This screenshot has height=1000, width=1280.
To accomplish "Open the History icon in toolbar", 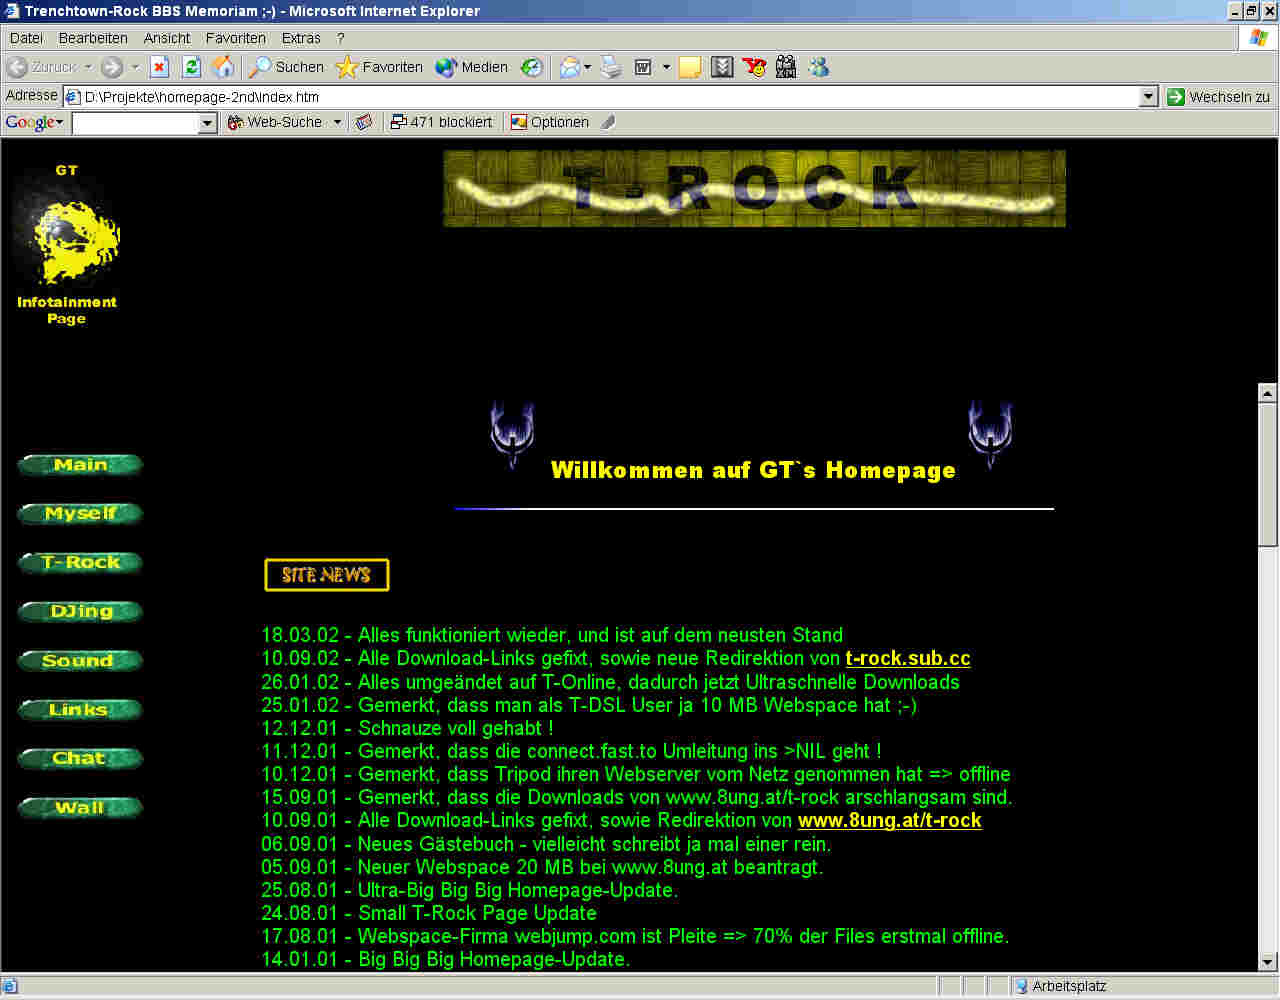I will 532,67.
